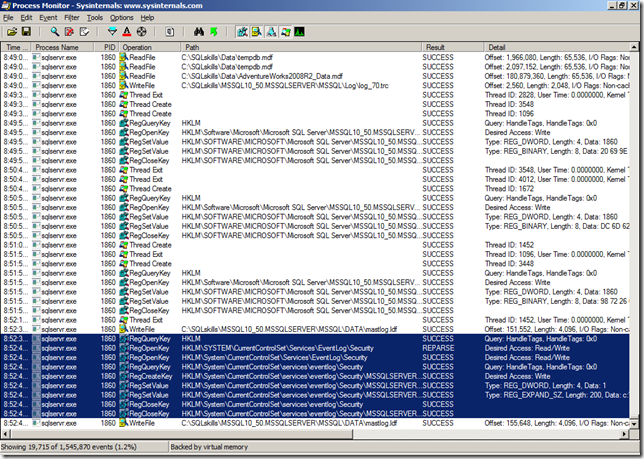Click detail 'Thread ID: 1672'
This screenshot has height=459, width=644.
tap(509, 189)
